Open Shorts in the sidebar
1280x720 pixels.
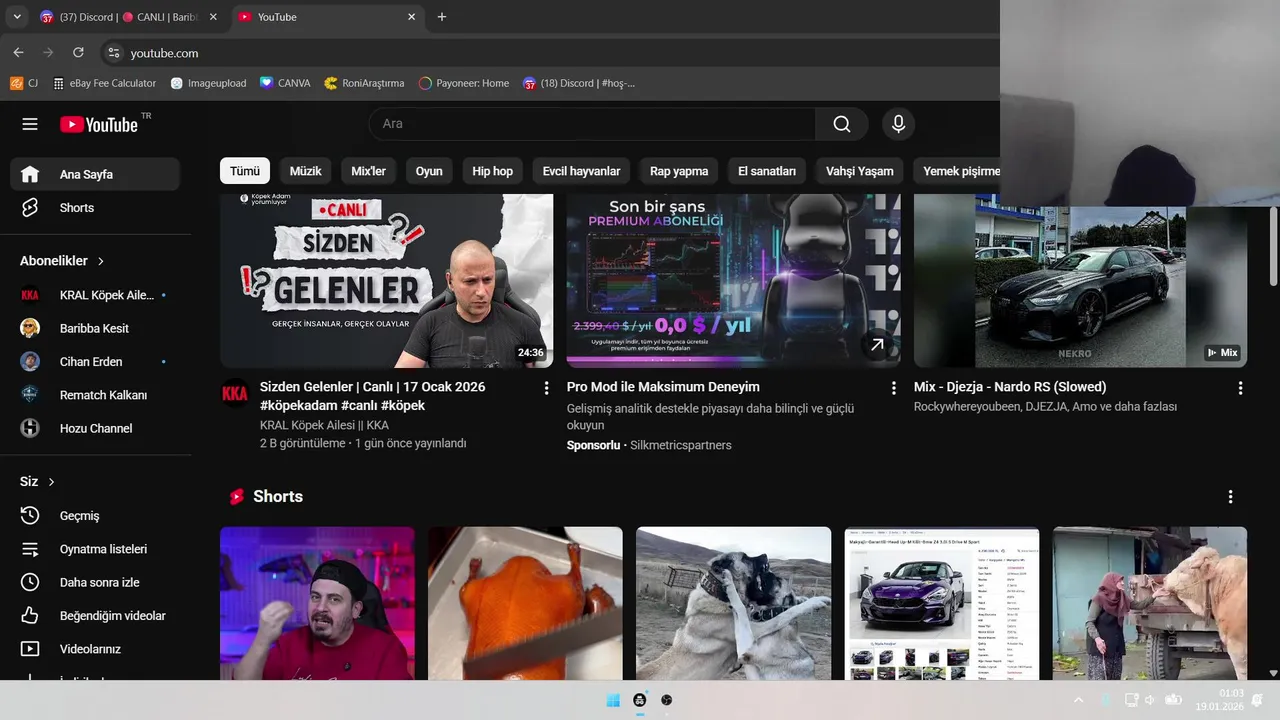point(95,208)
